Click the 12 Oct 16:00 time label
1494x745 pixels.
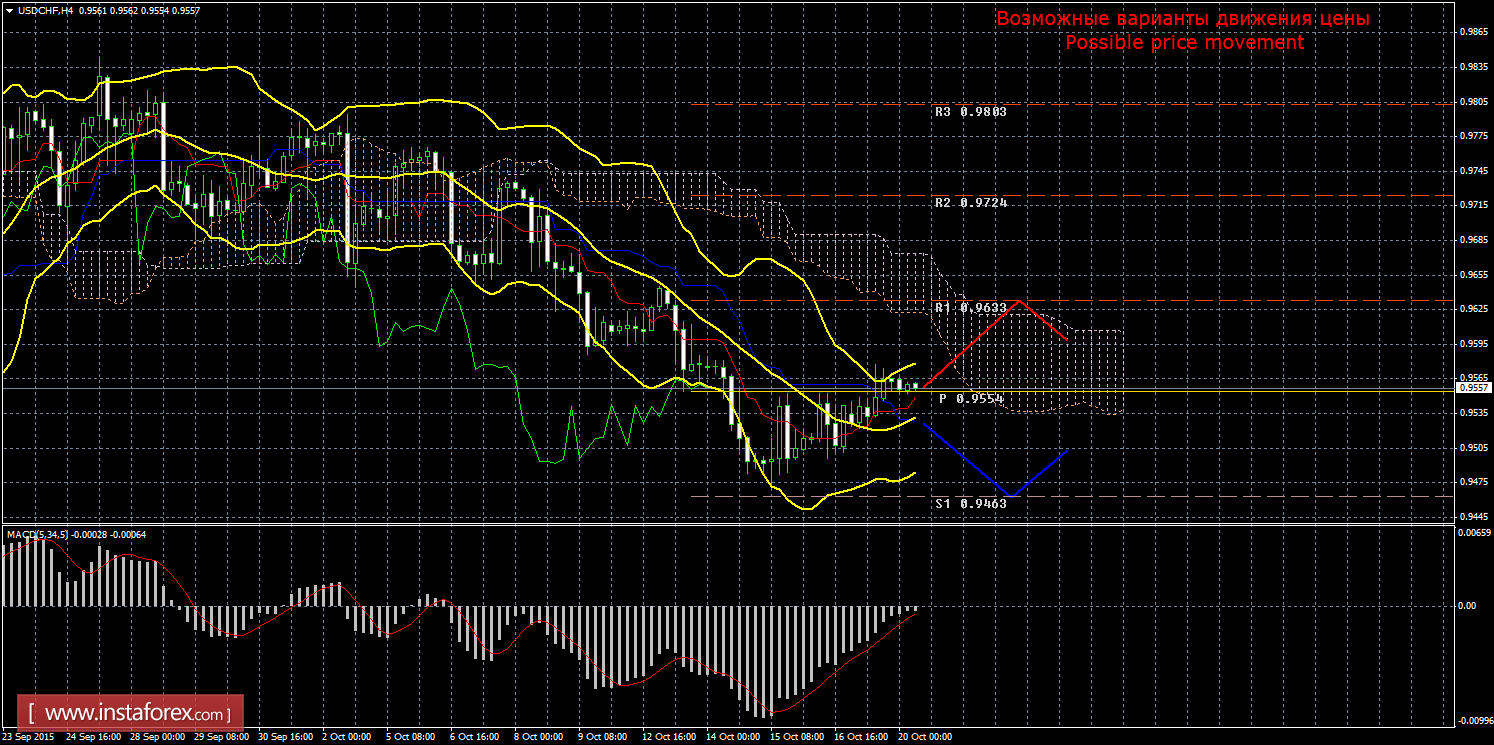pos(667,737)
